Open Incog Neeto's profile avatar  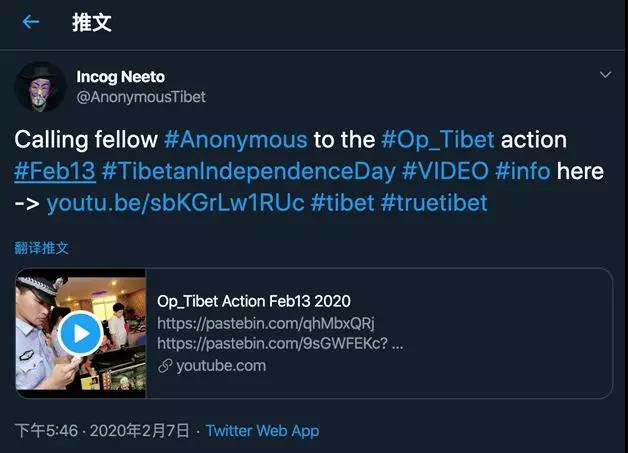tap(40, 87)
